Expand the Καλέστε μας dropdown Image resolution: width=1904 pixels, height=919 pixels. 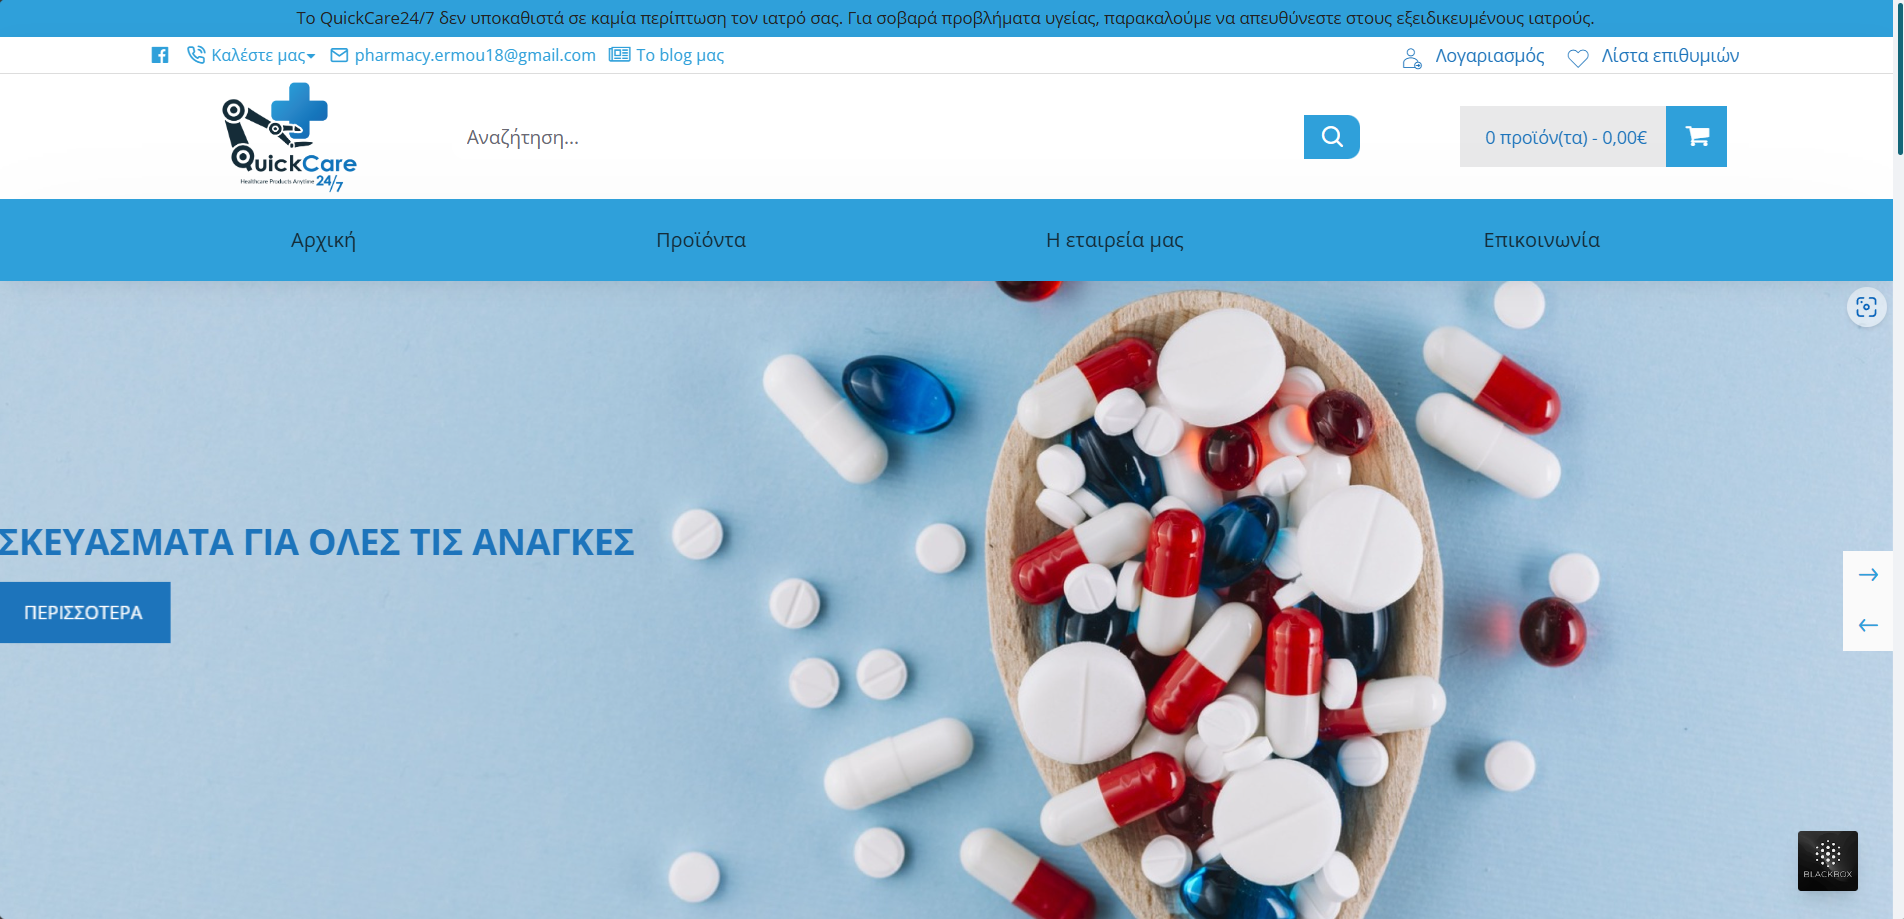coord(251,55)
